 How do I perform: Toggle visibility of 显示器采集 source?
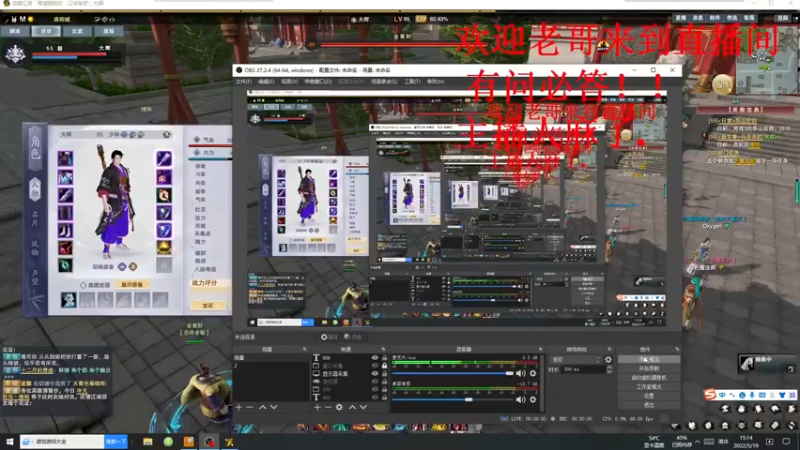[x=375, y=373]
